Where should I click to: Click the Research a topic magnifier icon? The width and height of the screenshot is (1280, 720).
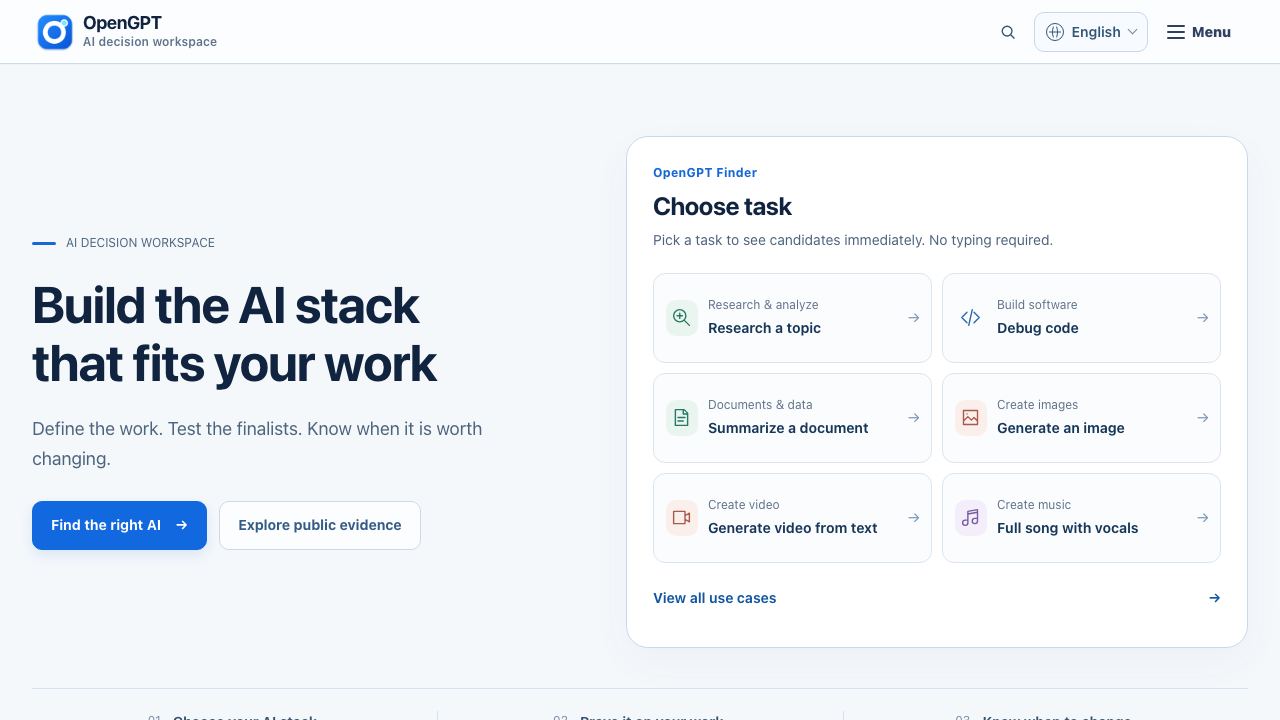point(682,318)
